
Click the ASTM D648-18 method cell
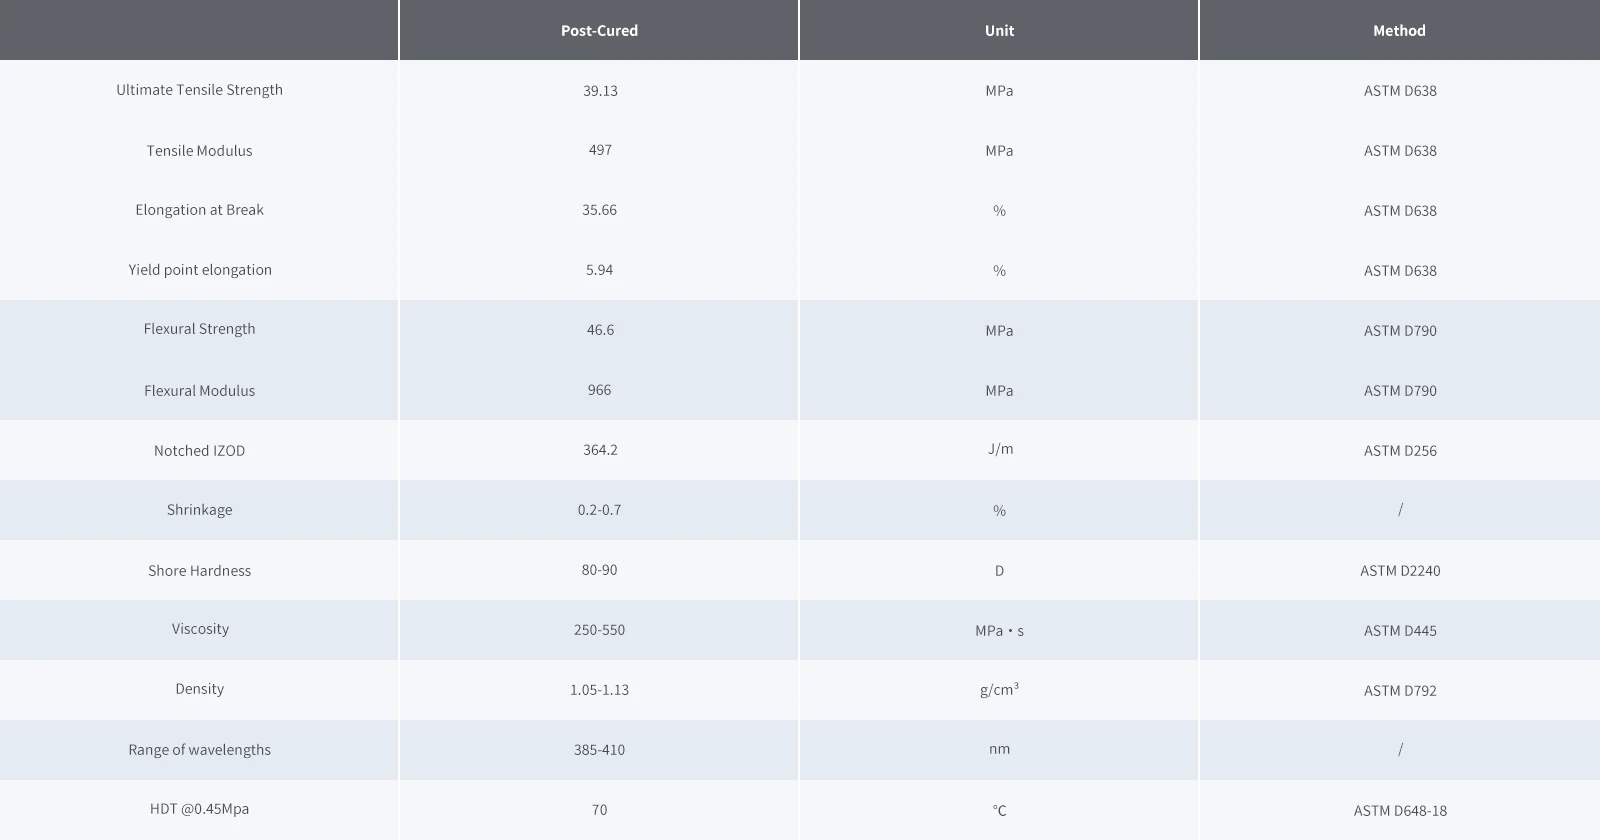1400,811
